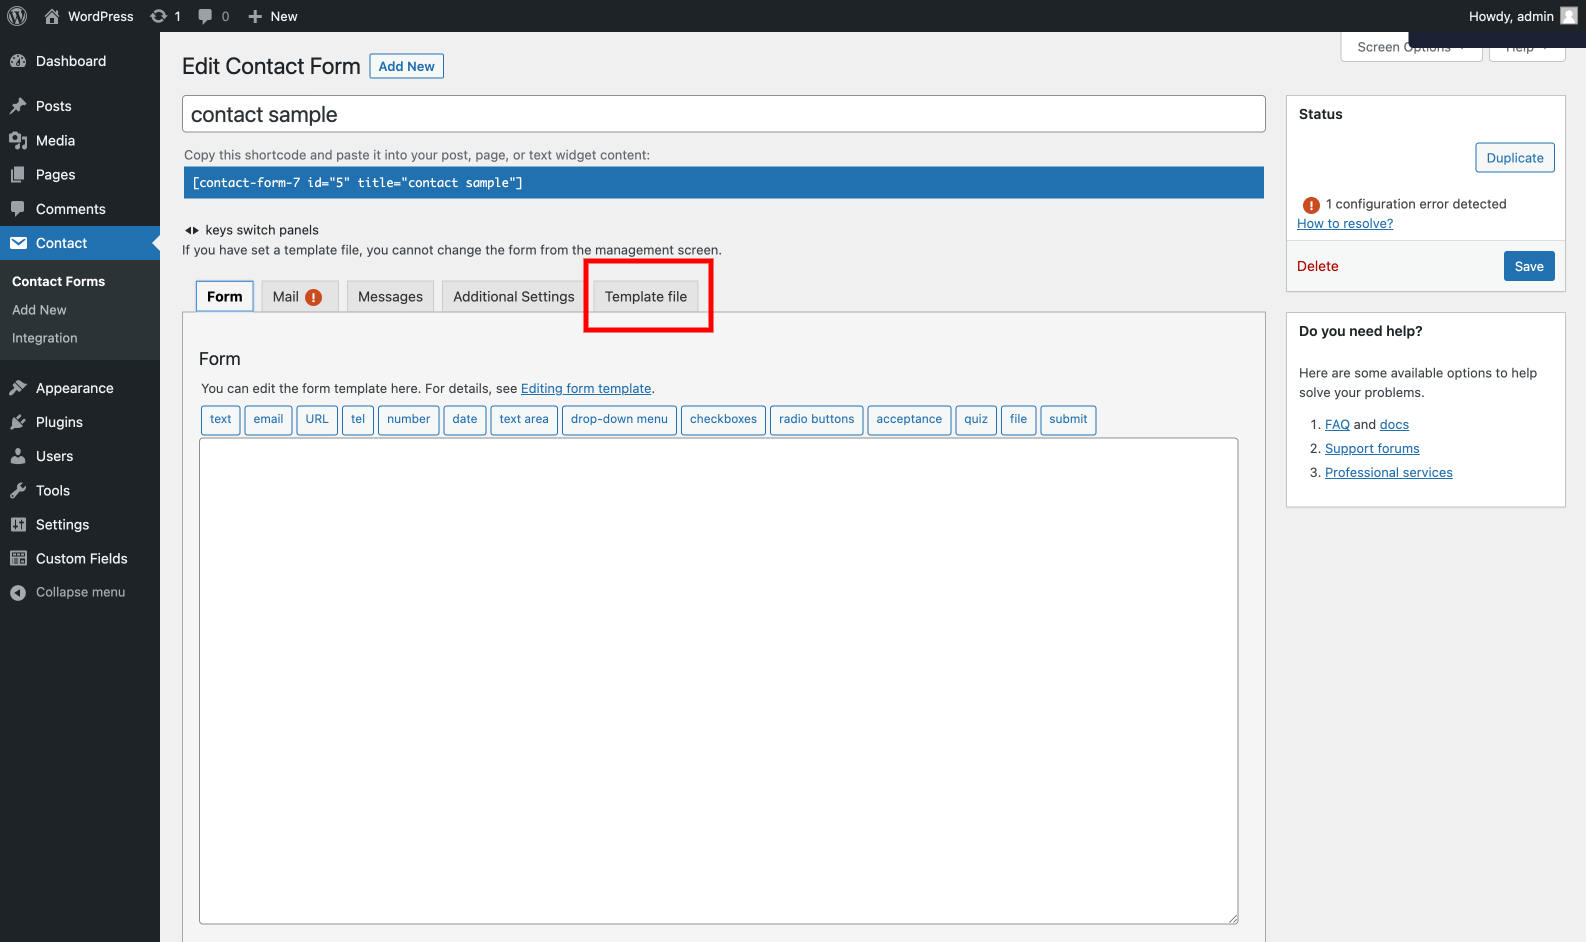Click the Custom Fields icon
The height and width of the screenshot is (942, 1586).
point(18,559)
